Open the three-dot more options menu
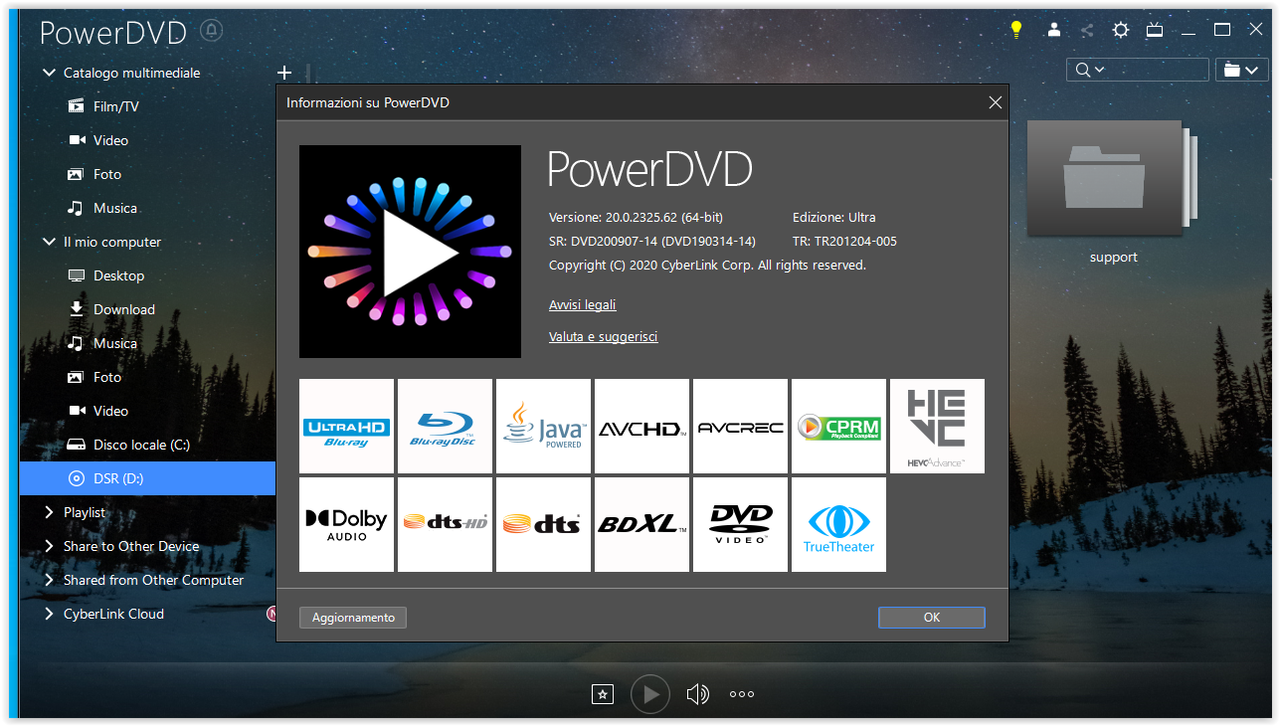 coord(741,693)
